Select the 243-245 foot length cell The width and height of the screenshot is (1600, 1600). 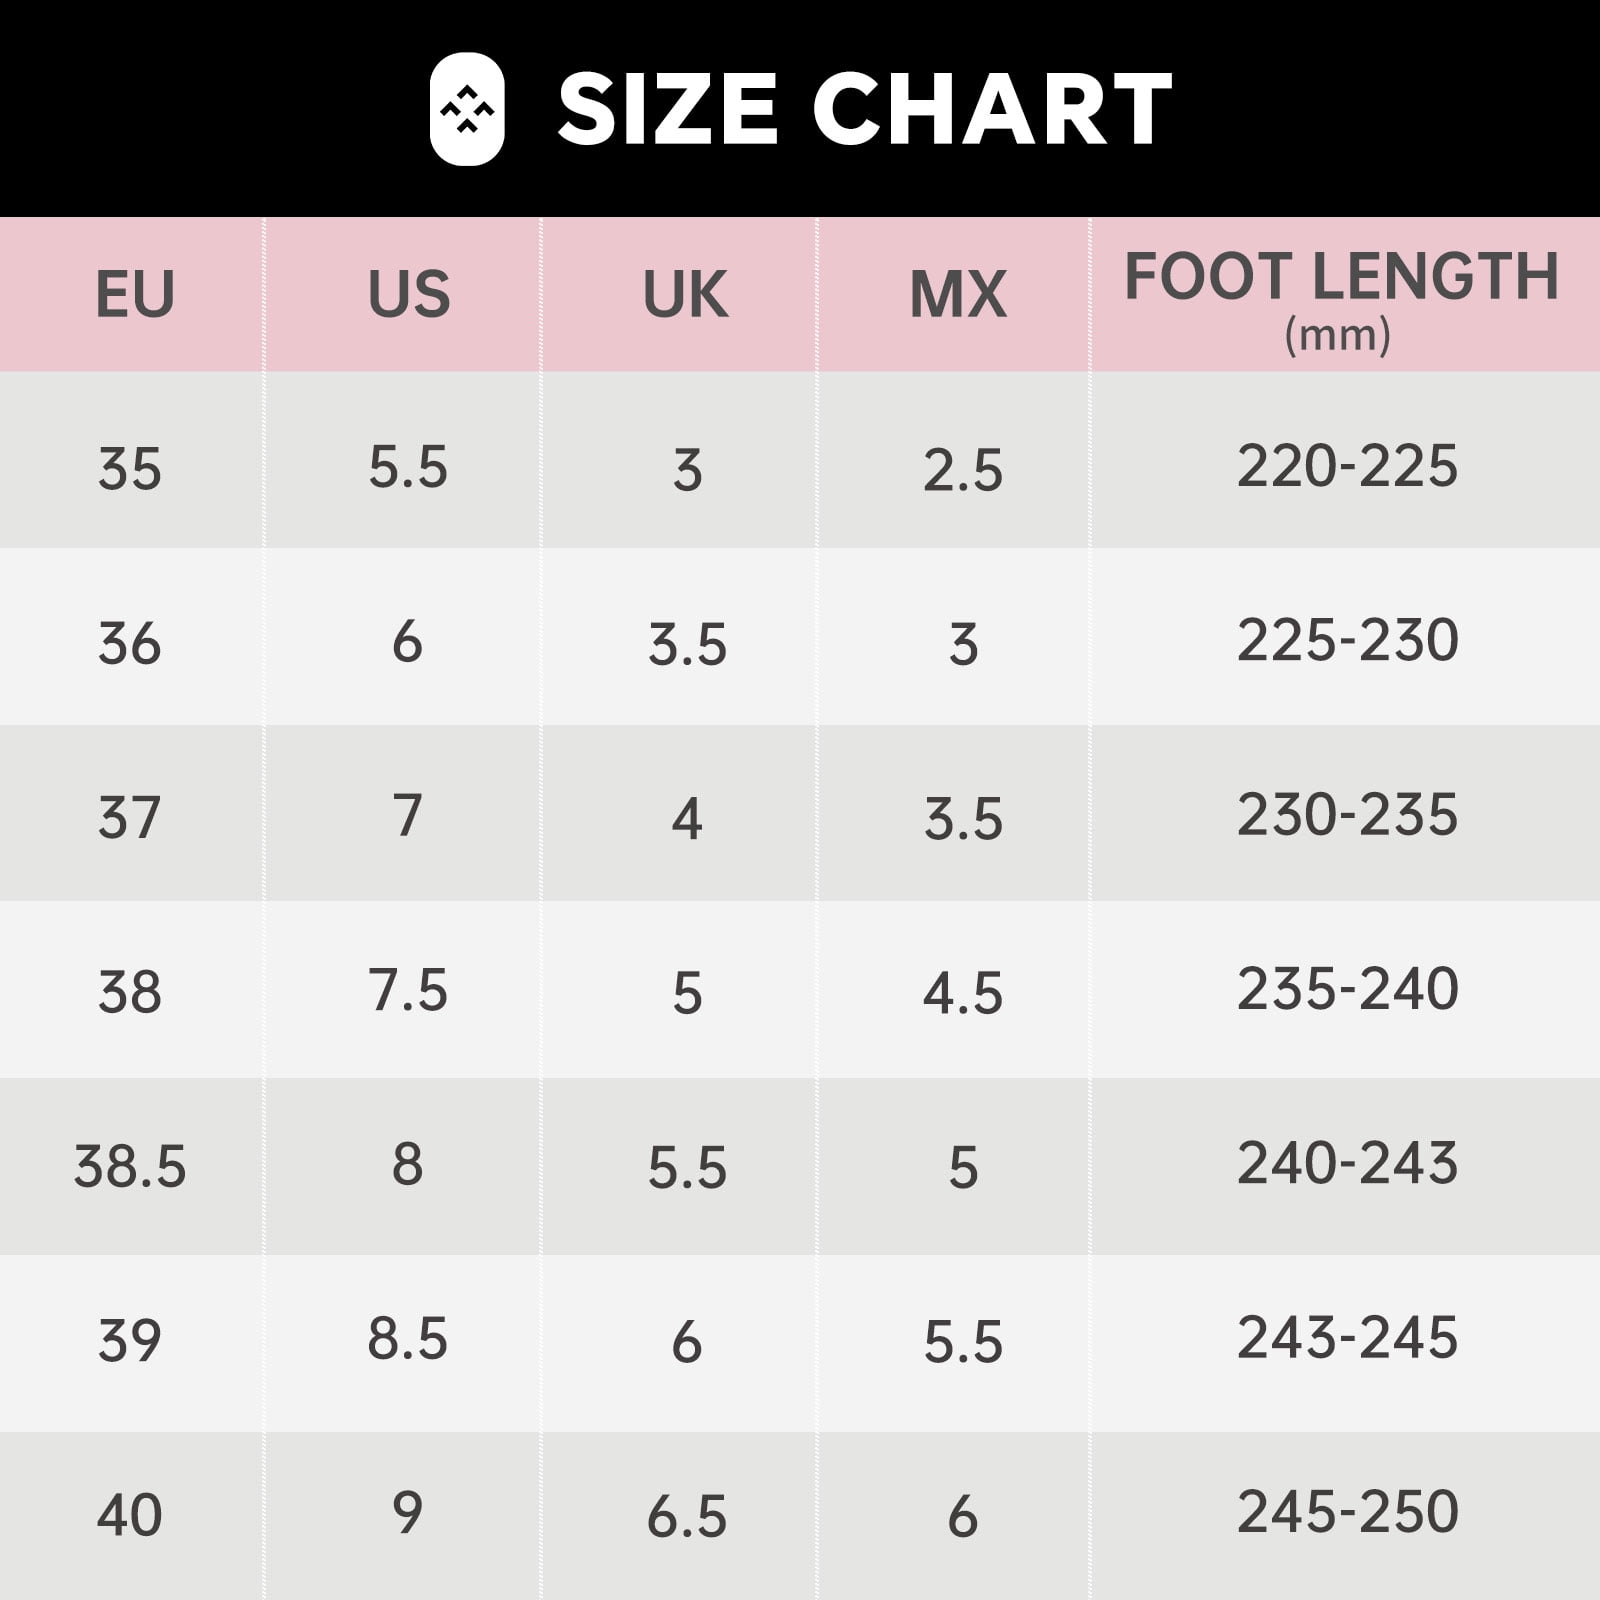tap(1347, 1337)
